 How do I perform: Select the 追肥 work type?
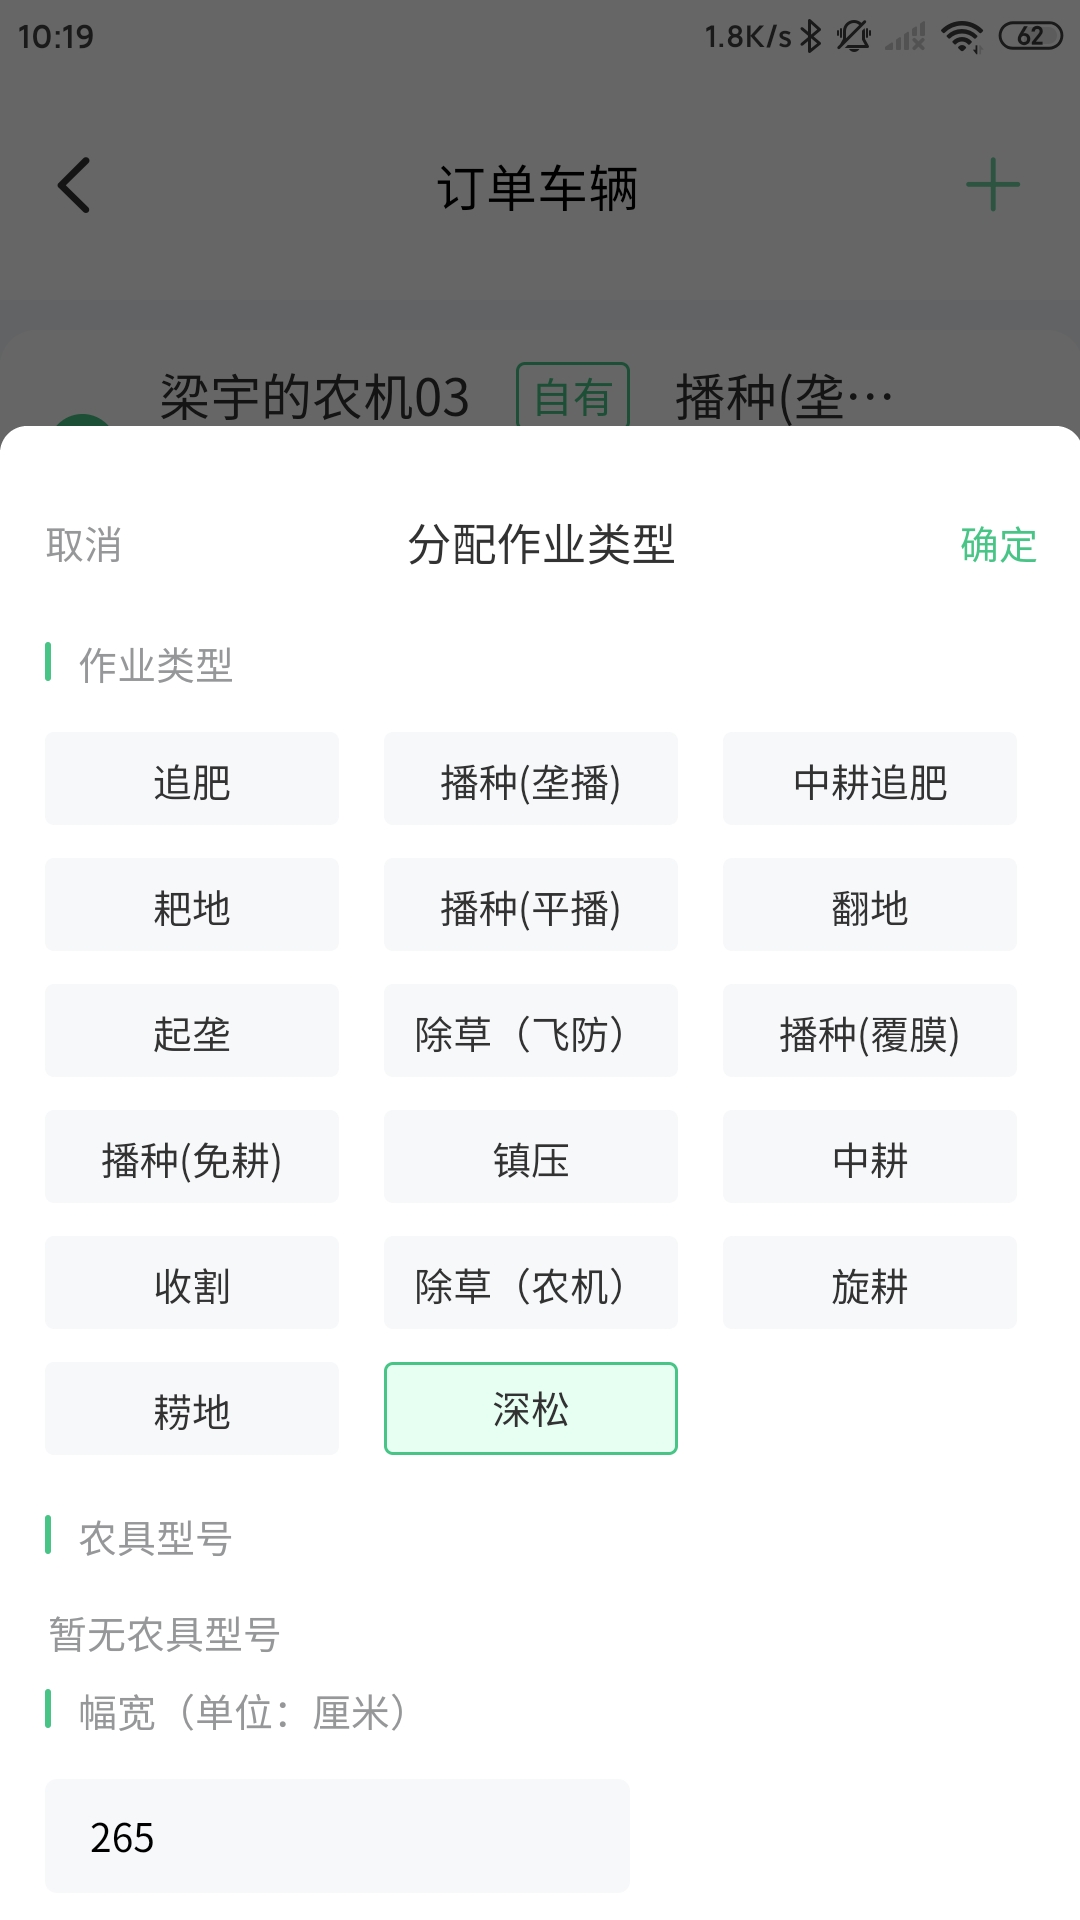(x=192, y=779)
